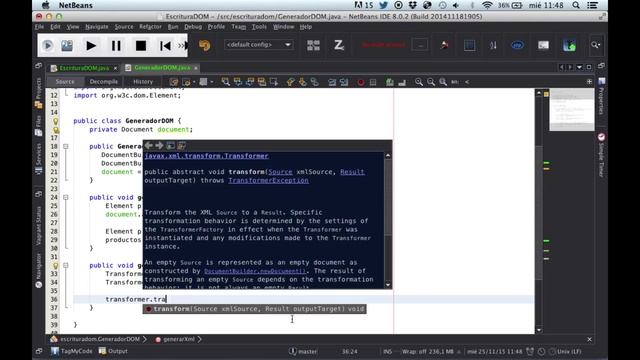Click the lightbulb hint at line 32

55,265
